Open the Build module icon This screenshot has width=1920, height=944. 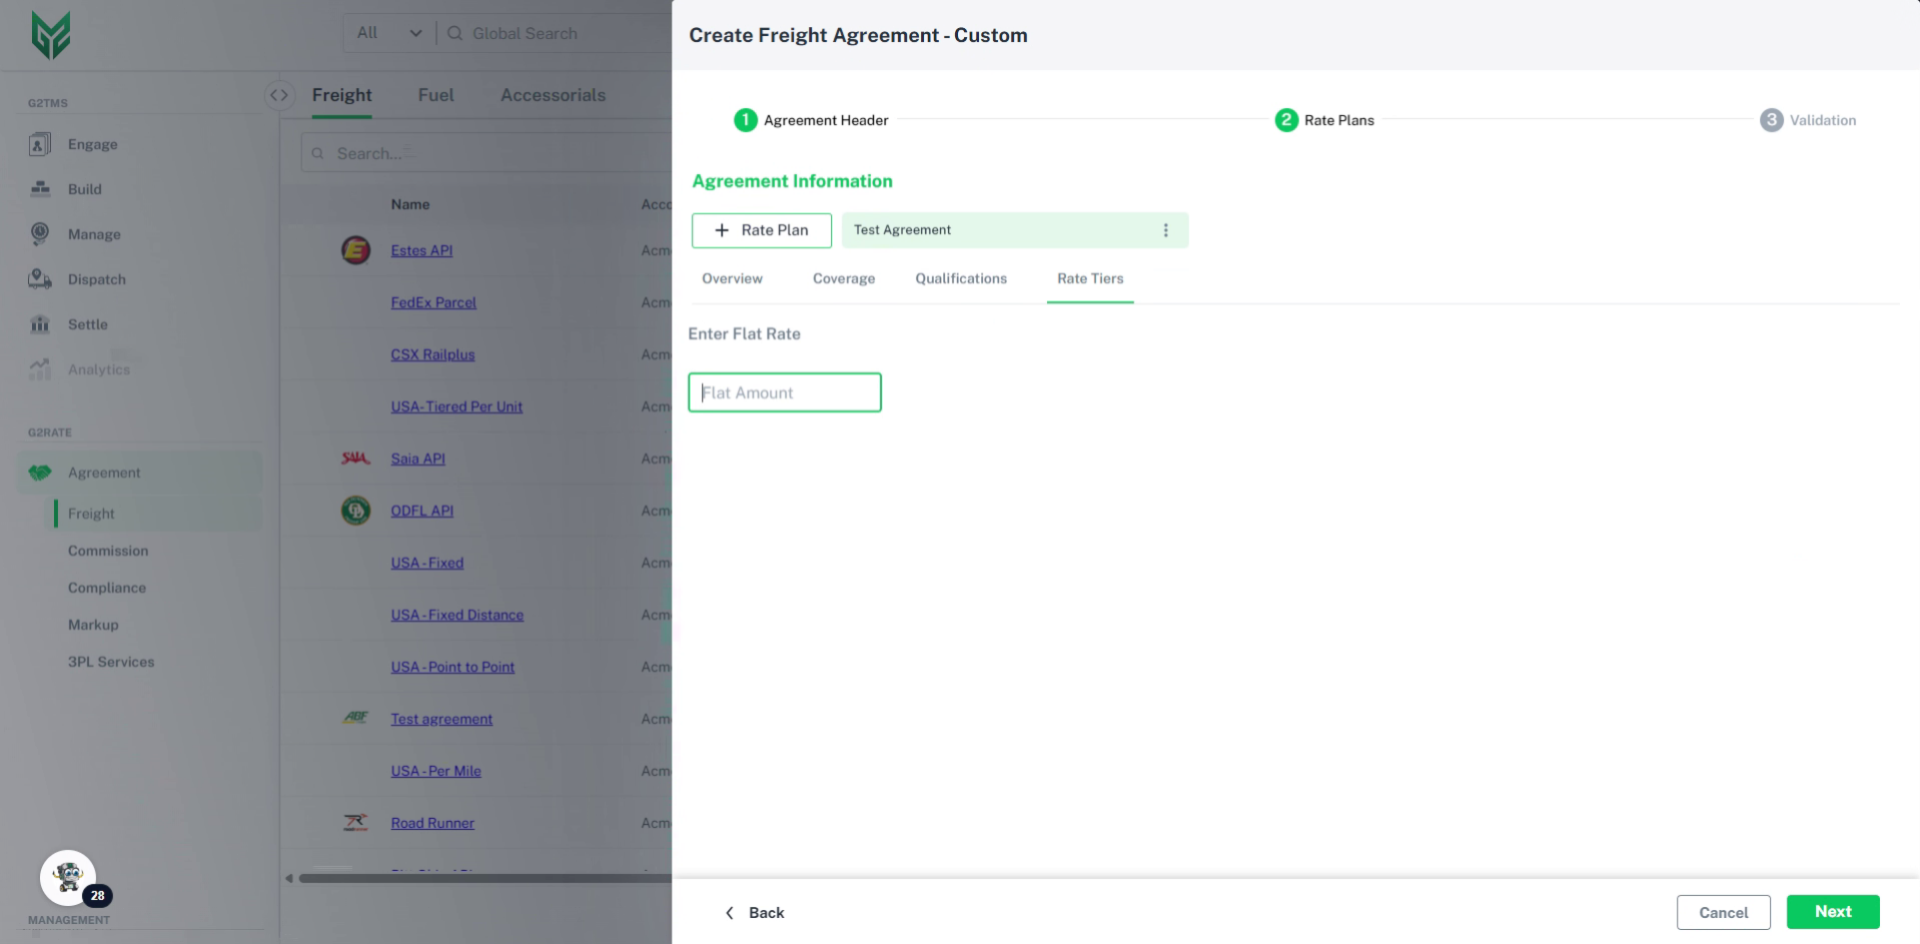pos(40,189)
